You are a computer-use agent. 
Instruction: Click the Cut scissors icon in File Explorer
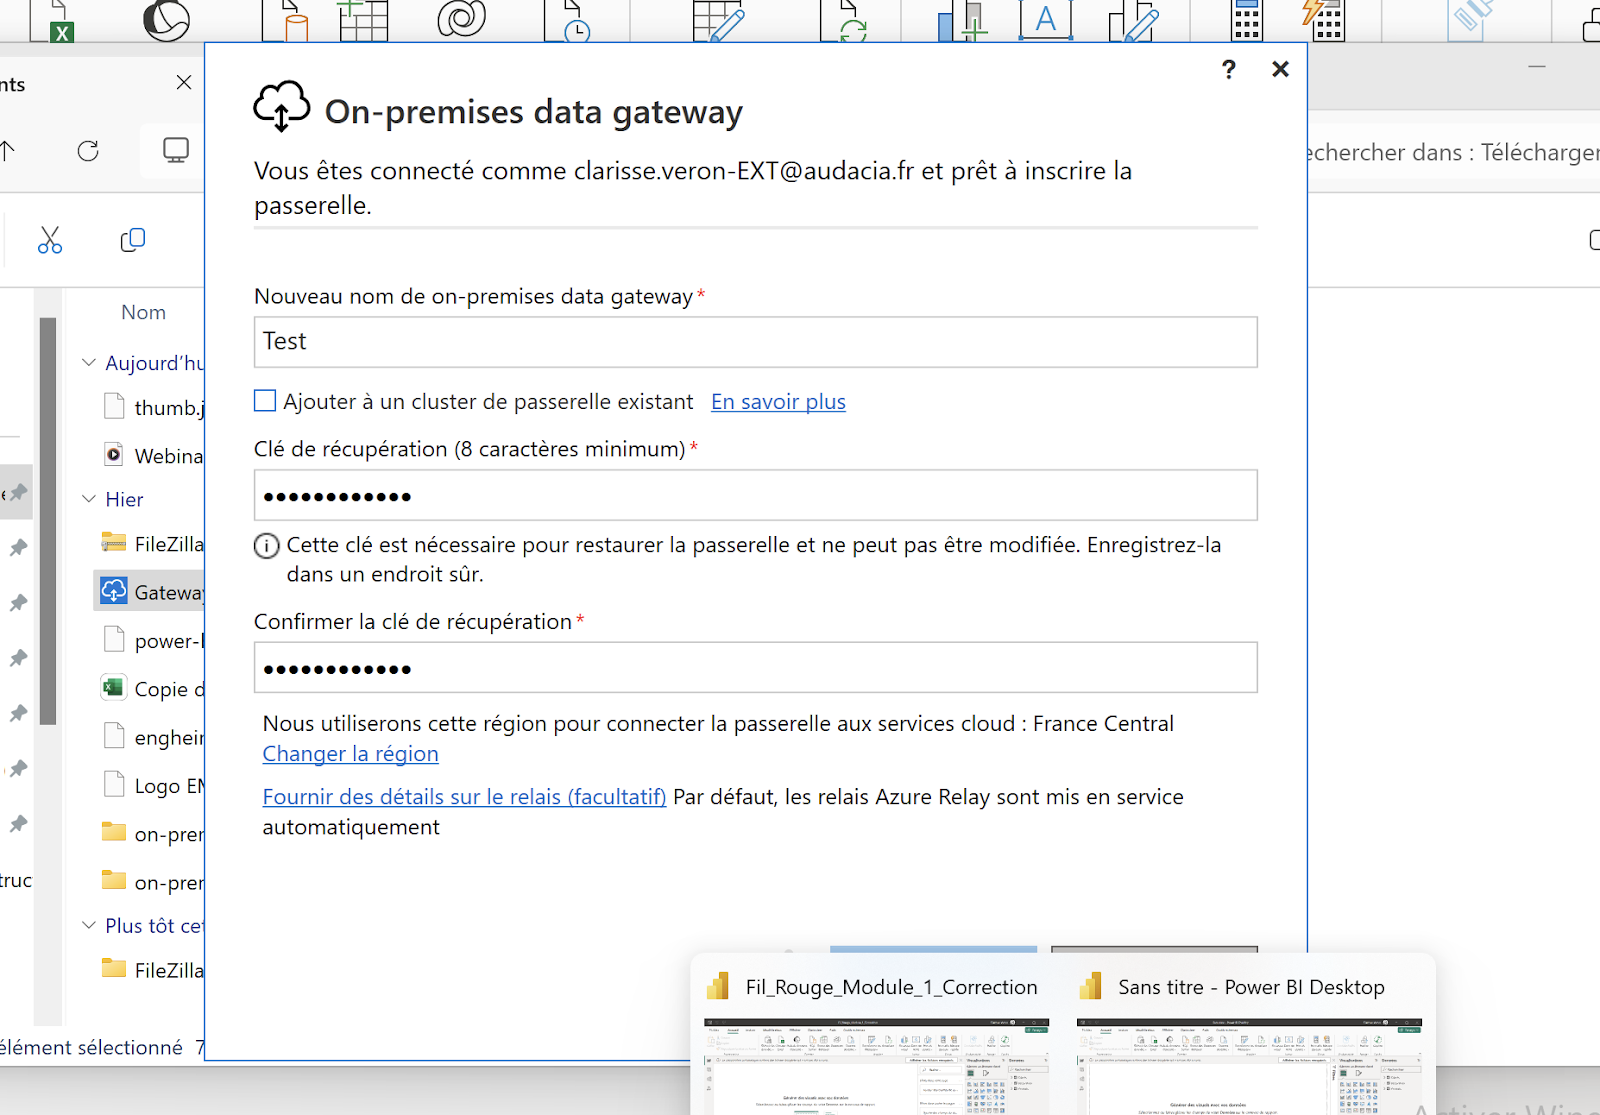click(50, 240)
